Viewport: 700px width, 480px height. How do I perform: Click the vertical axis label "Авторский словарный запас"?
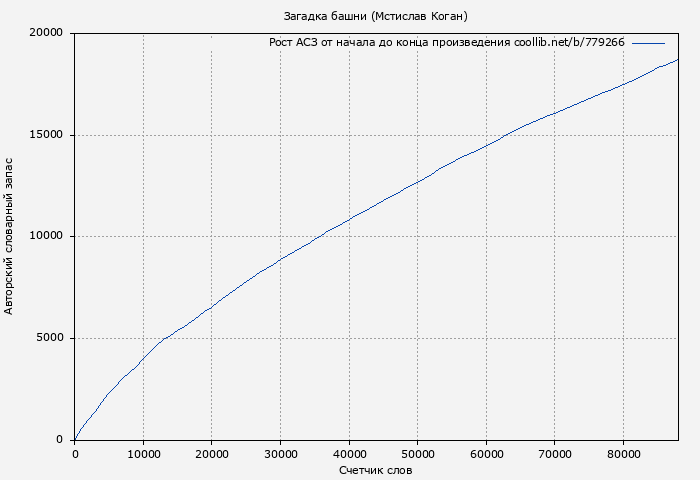coord(9,236)
